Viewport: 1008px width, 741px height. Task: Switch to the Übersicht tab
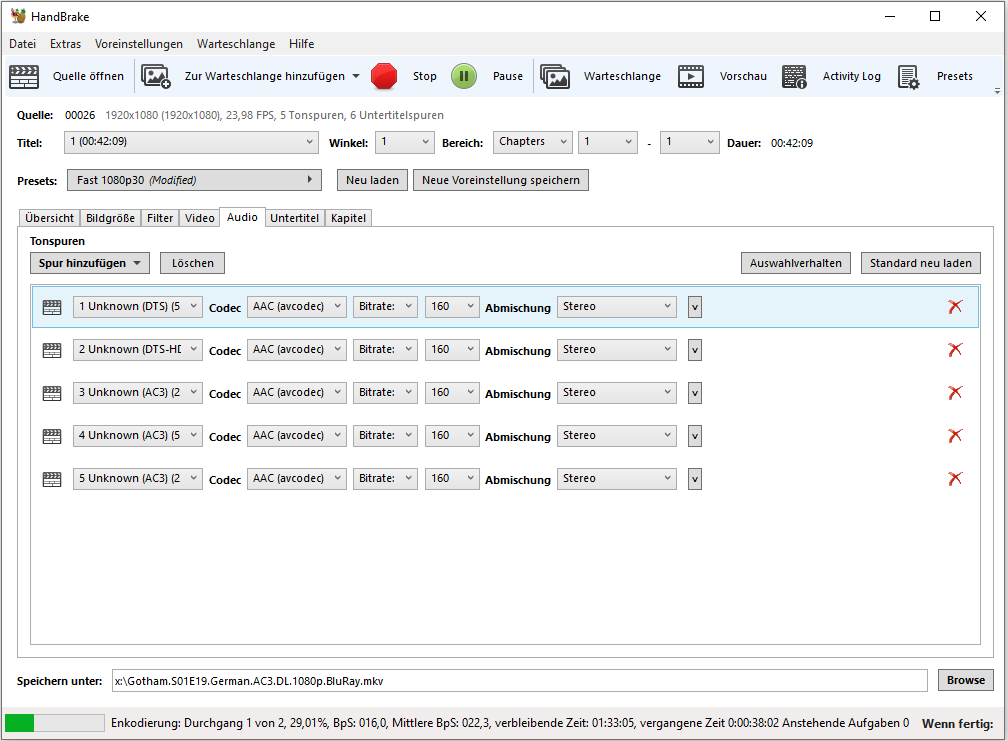pyautogui.click(x=50, y=218)
